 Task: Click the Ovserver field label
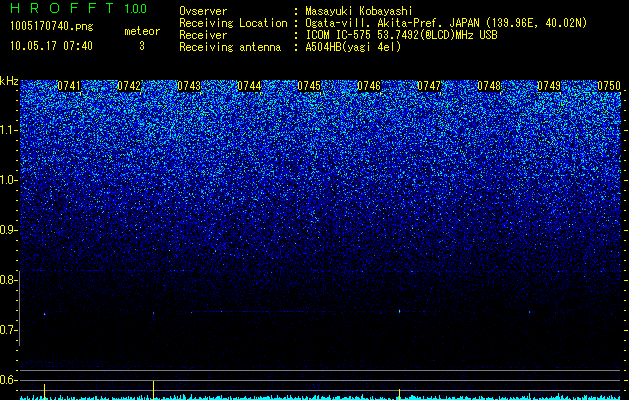coord(203,11)
